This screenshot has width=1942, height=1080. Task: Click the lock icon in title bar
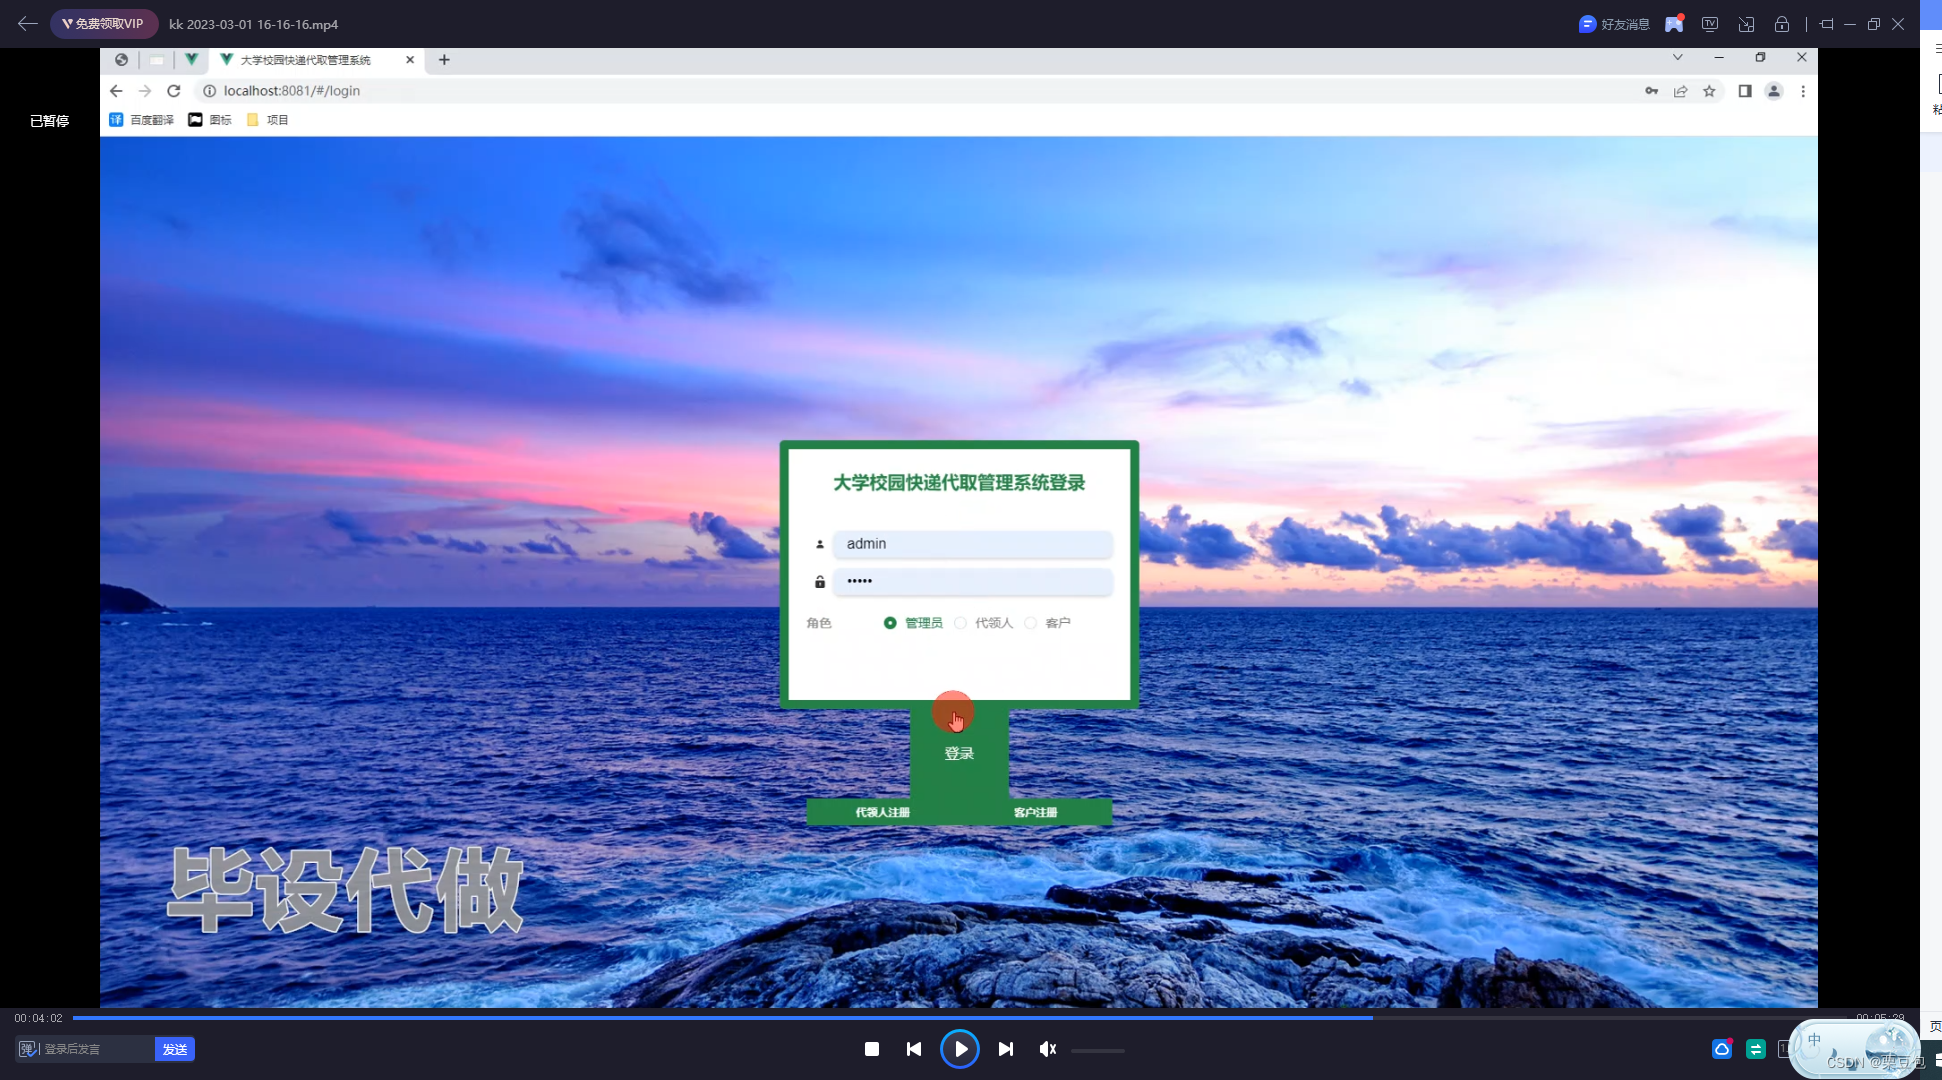(x=1782, y=24)
